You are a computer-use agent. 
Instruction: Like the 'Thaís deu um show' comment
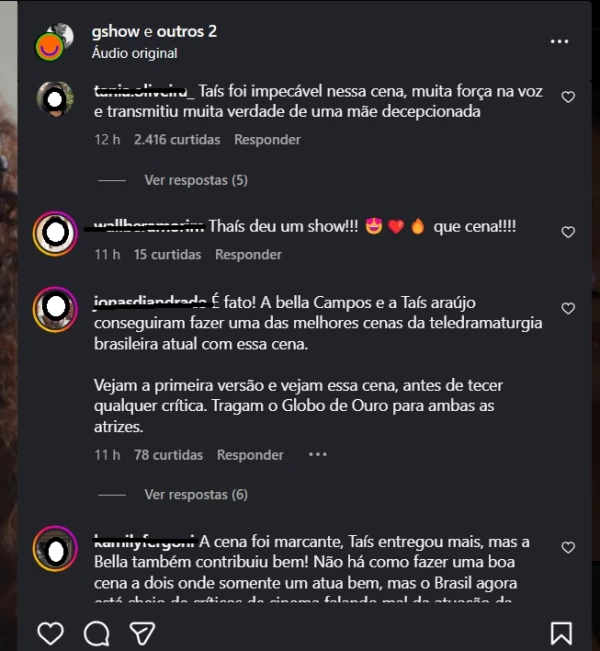[568, 232]
